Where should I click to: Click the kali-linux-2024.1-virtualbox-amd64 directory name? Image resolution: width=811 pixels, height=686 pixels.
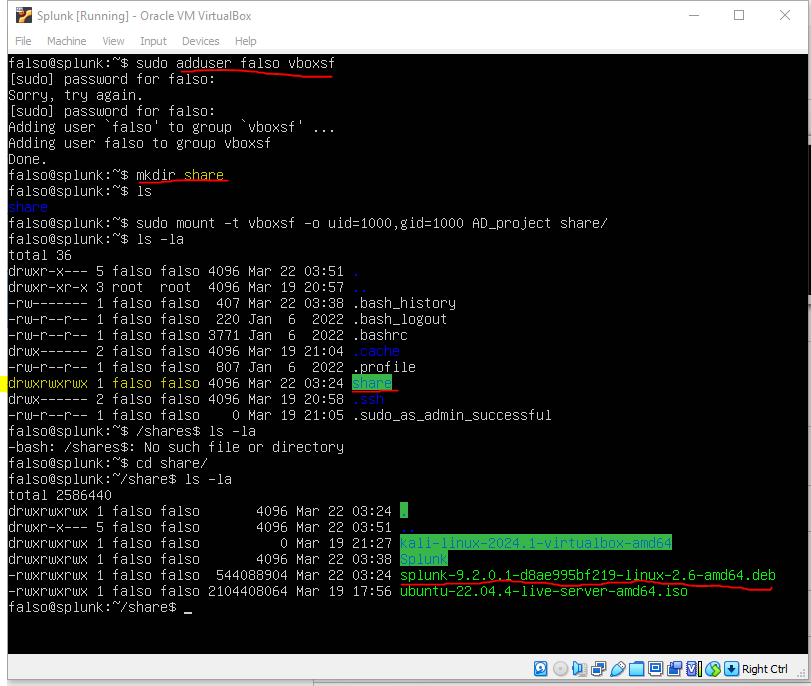(536, 543)
